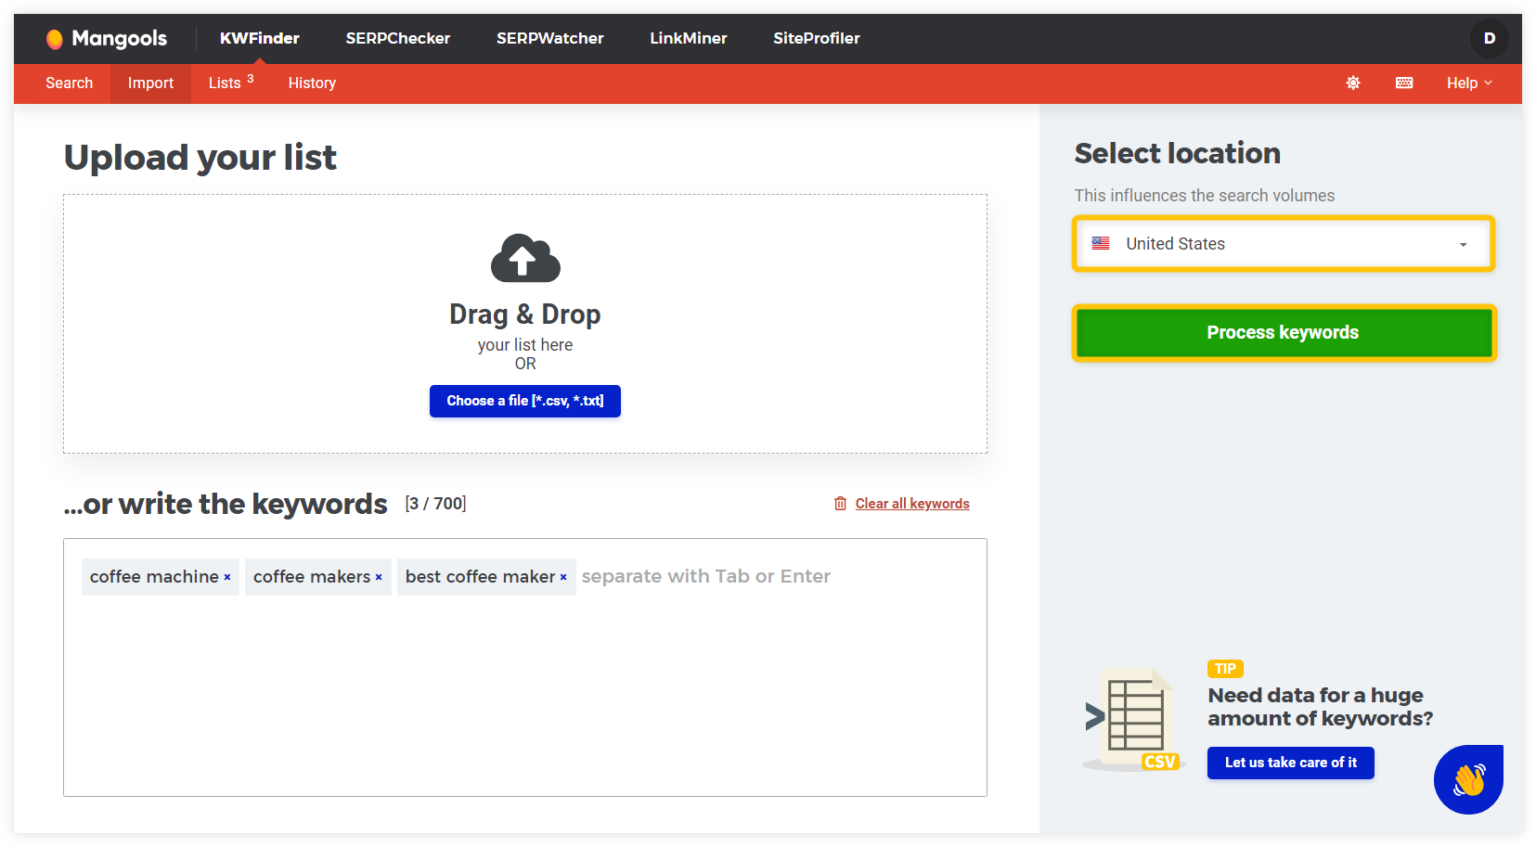Click the CSV spreadsheet illustration
The height and width of the screenshot is (847, 1536).
tap(1134, 720)
